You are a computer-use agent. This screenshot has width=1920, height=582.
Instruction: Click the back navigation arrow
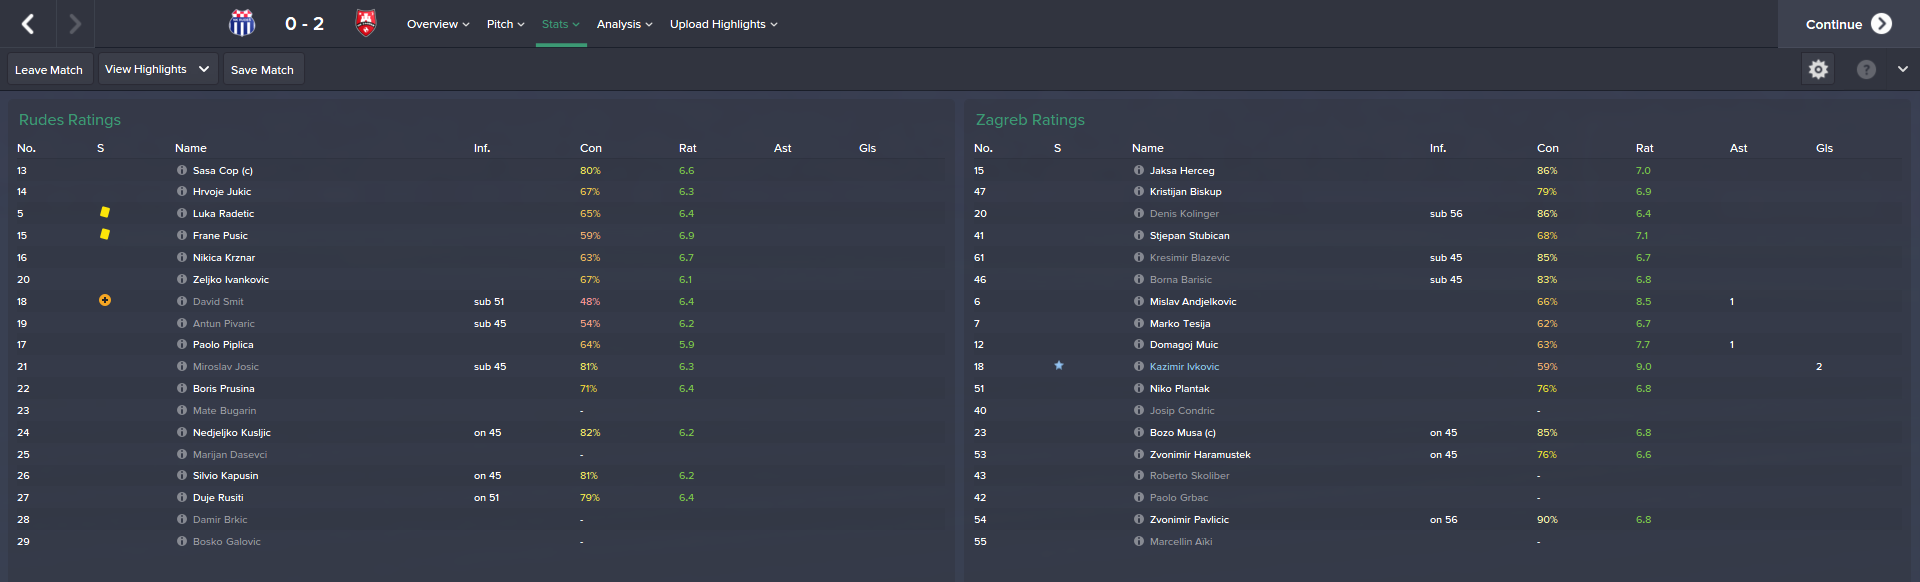click(x=28, y=24)
